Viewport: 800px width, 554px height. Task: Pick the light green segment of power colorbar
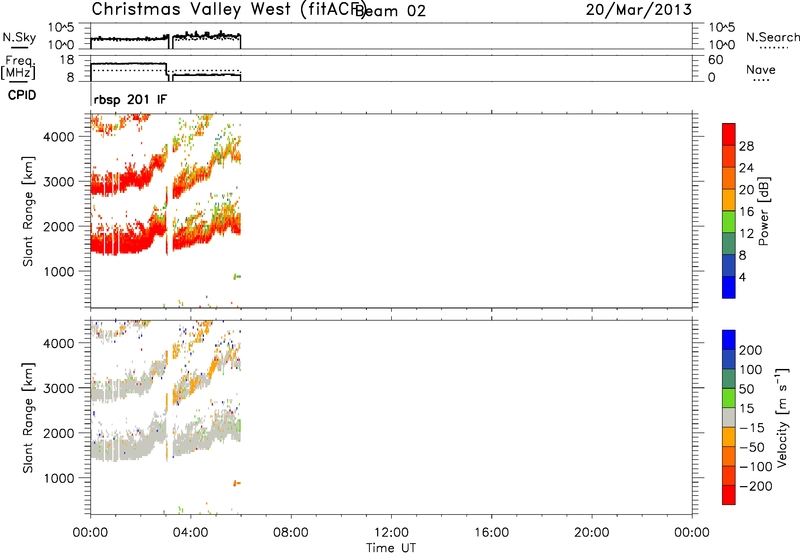tap(729, 222)
